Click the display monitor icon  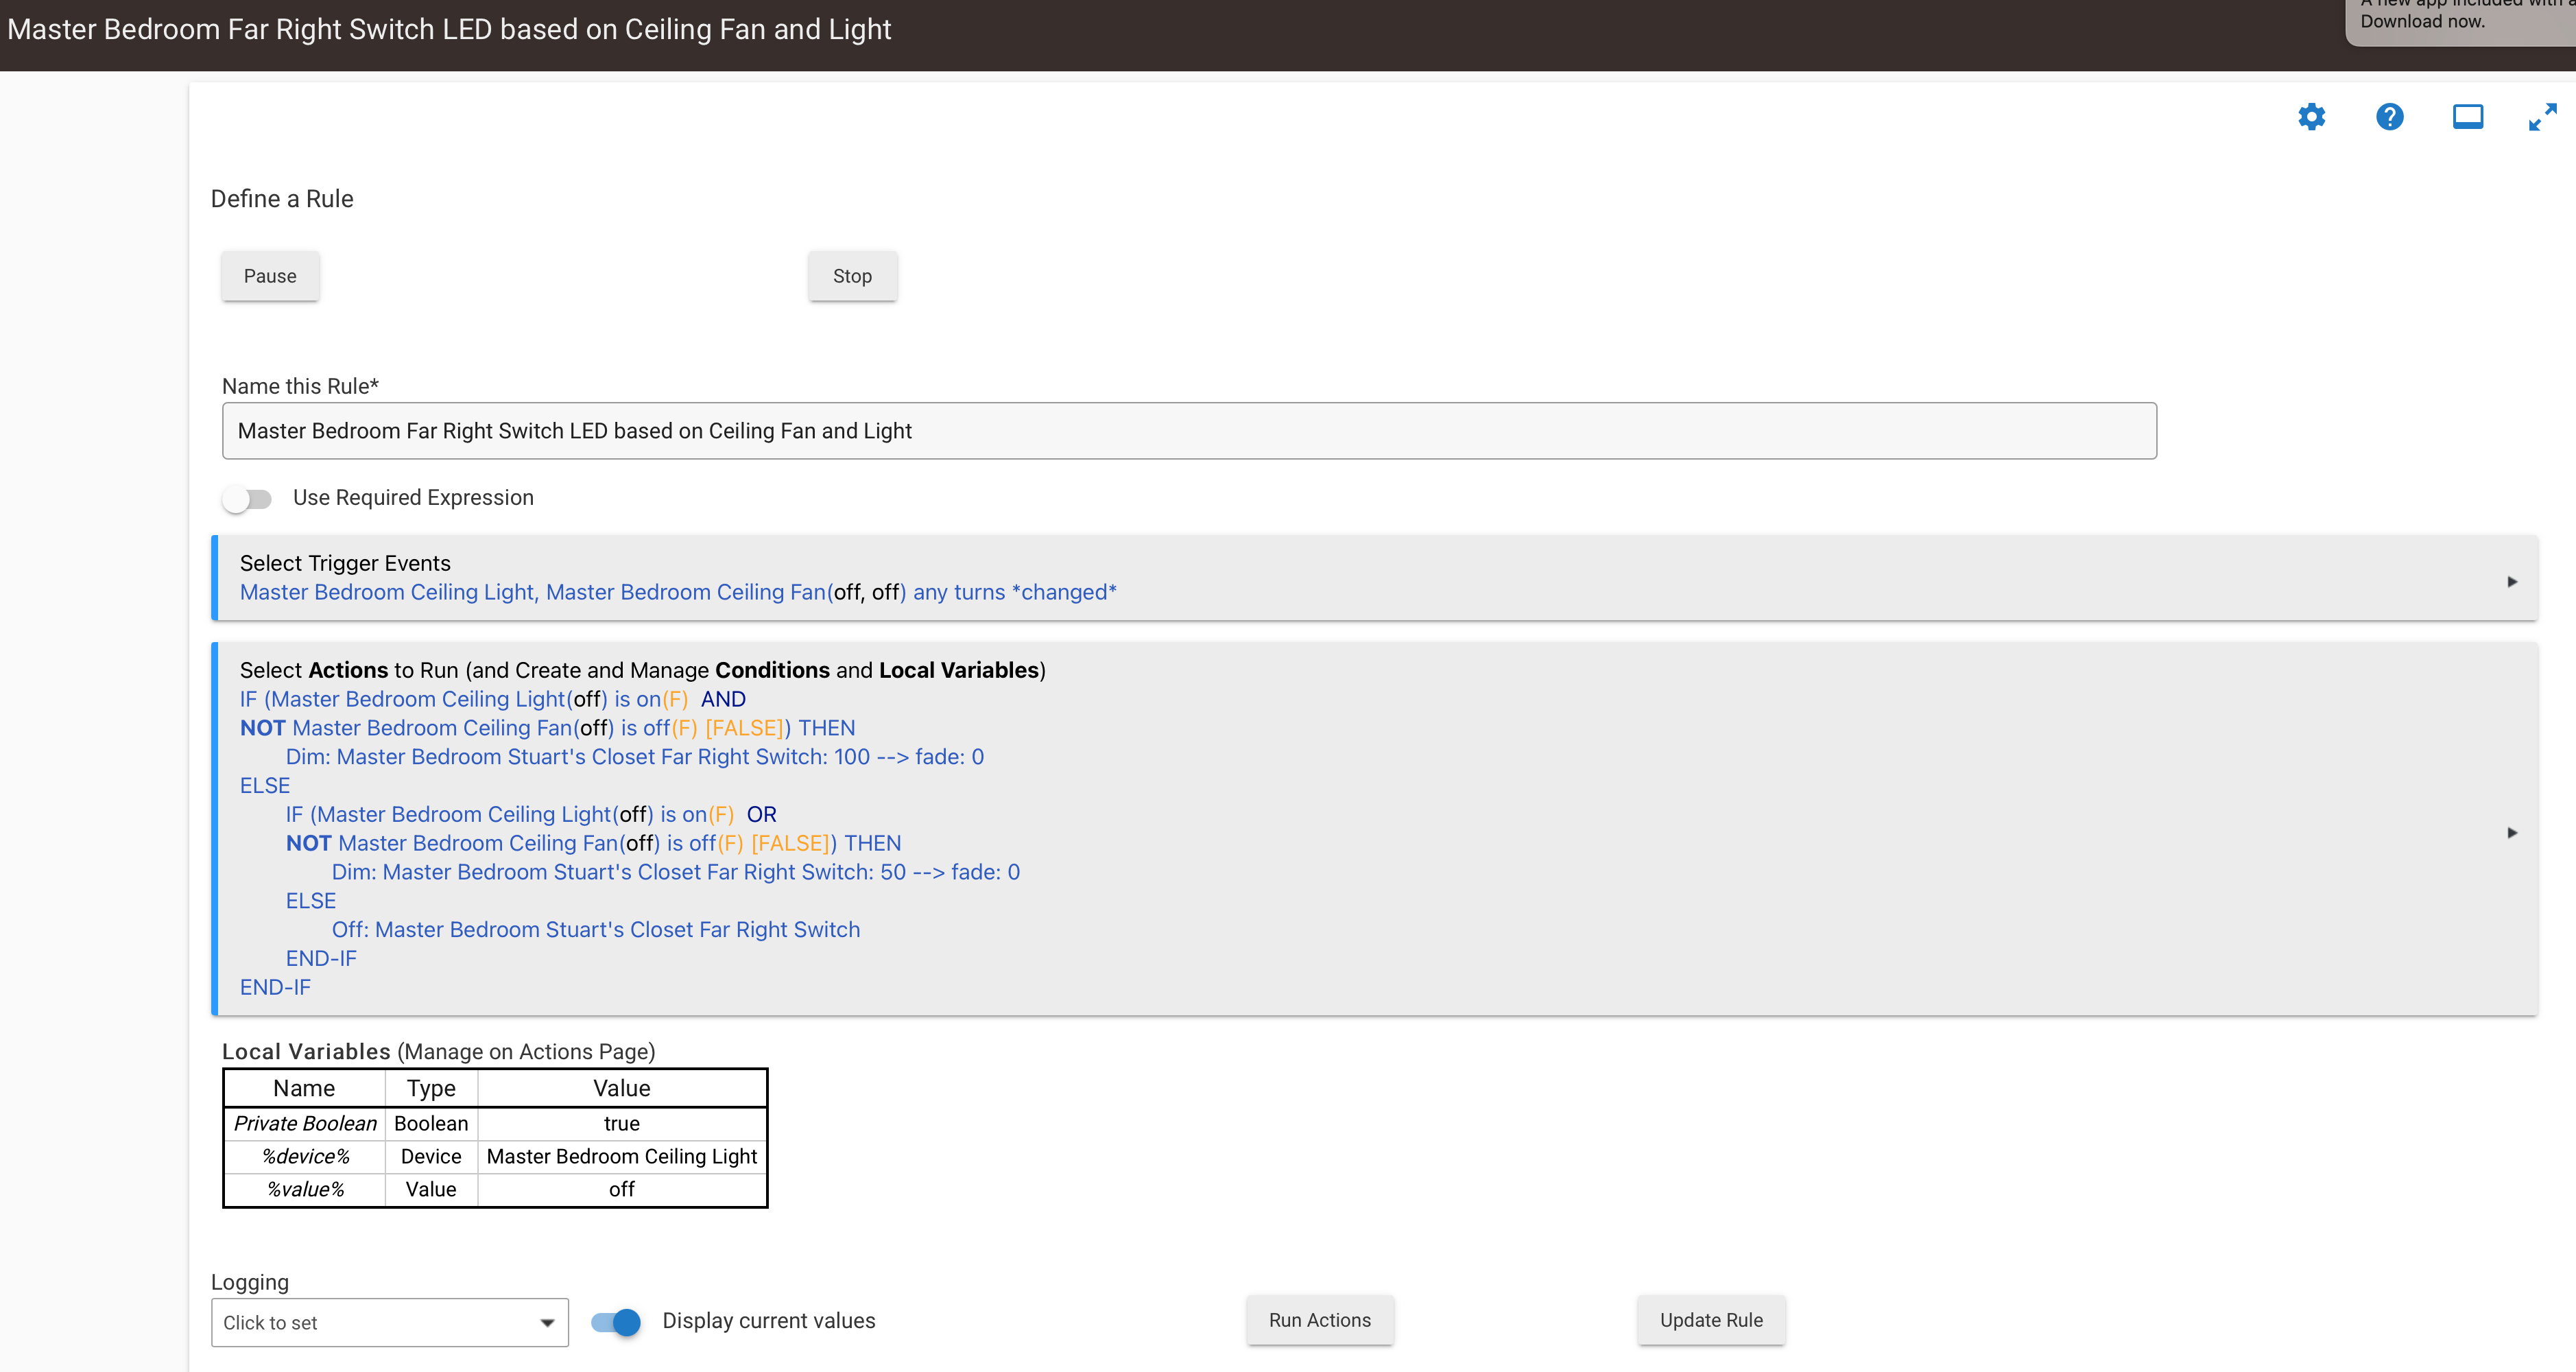[2467, 117]
